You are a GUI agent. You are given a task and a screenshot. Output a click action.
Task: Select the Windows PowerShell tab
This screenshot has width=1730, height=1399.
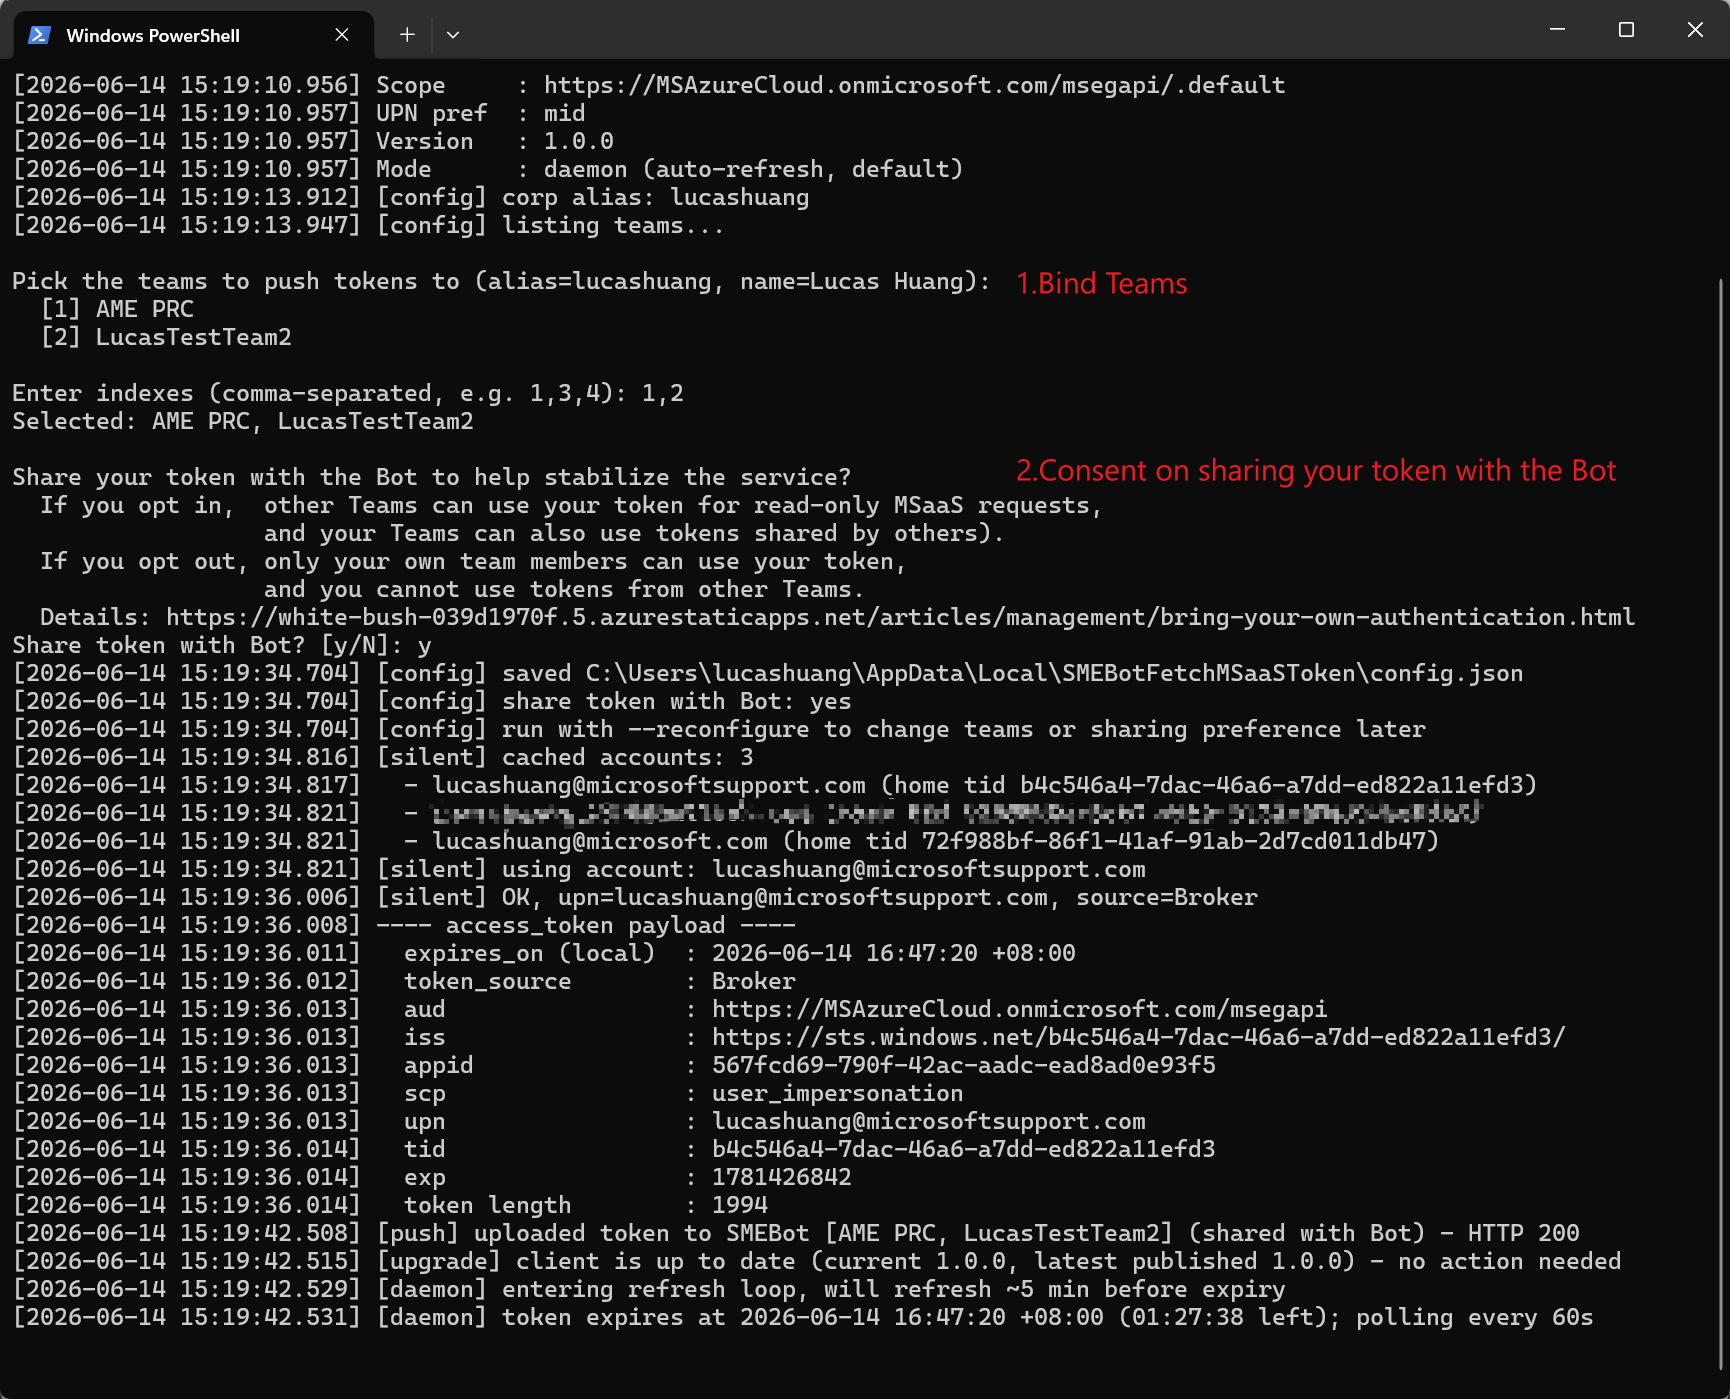point(194,35)
